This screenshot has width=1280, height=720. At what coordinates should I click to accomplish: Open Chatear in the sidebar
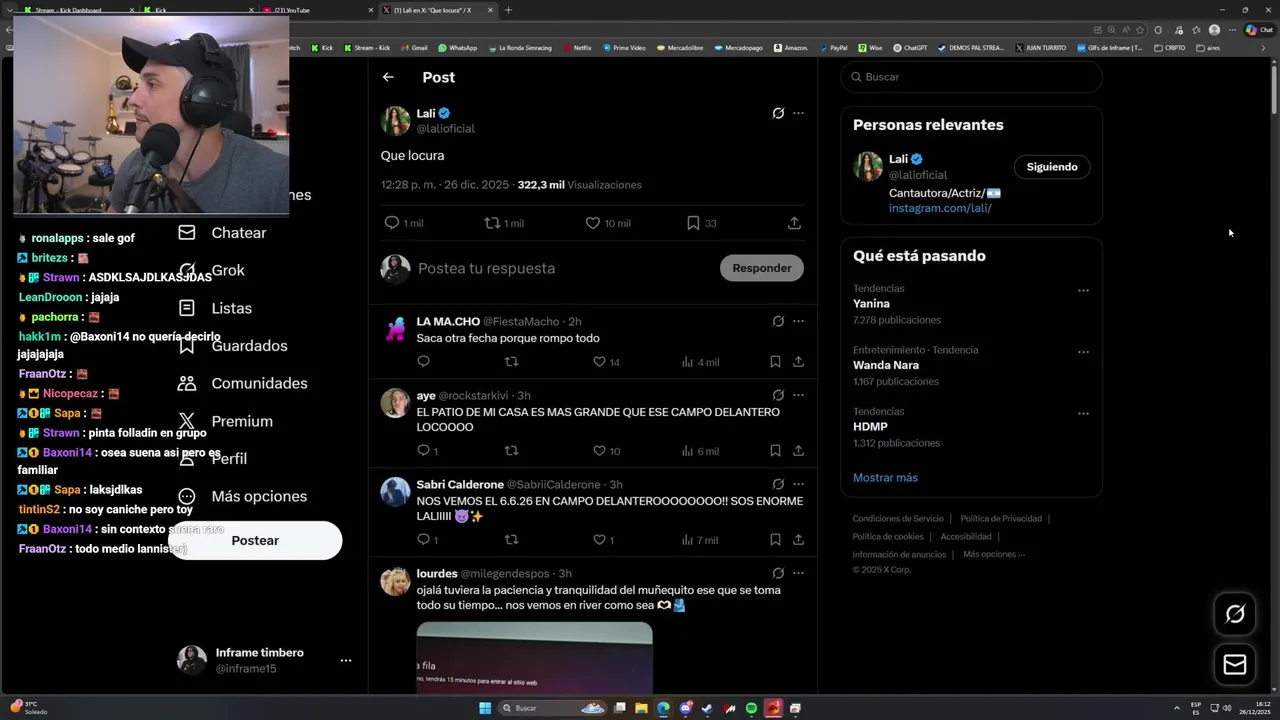point(222,233)
